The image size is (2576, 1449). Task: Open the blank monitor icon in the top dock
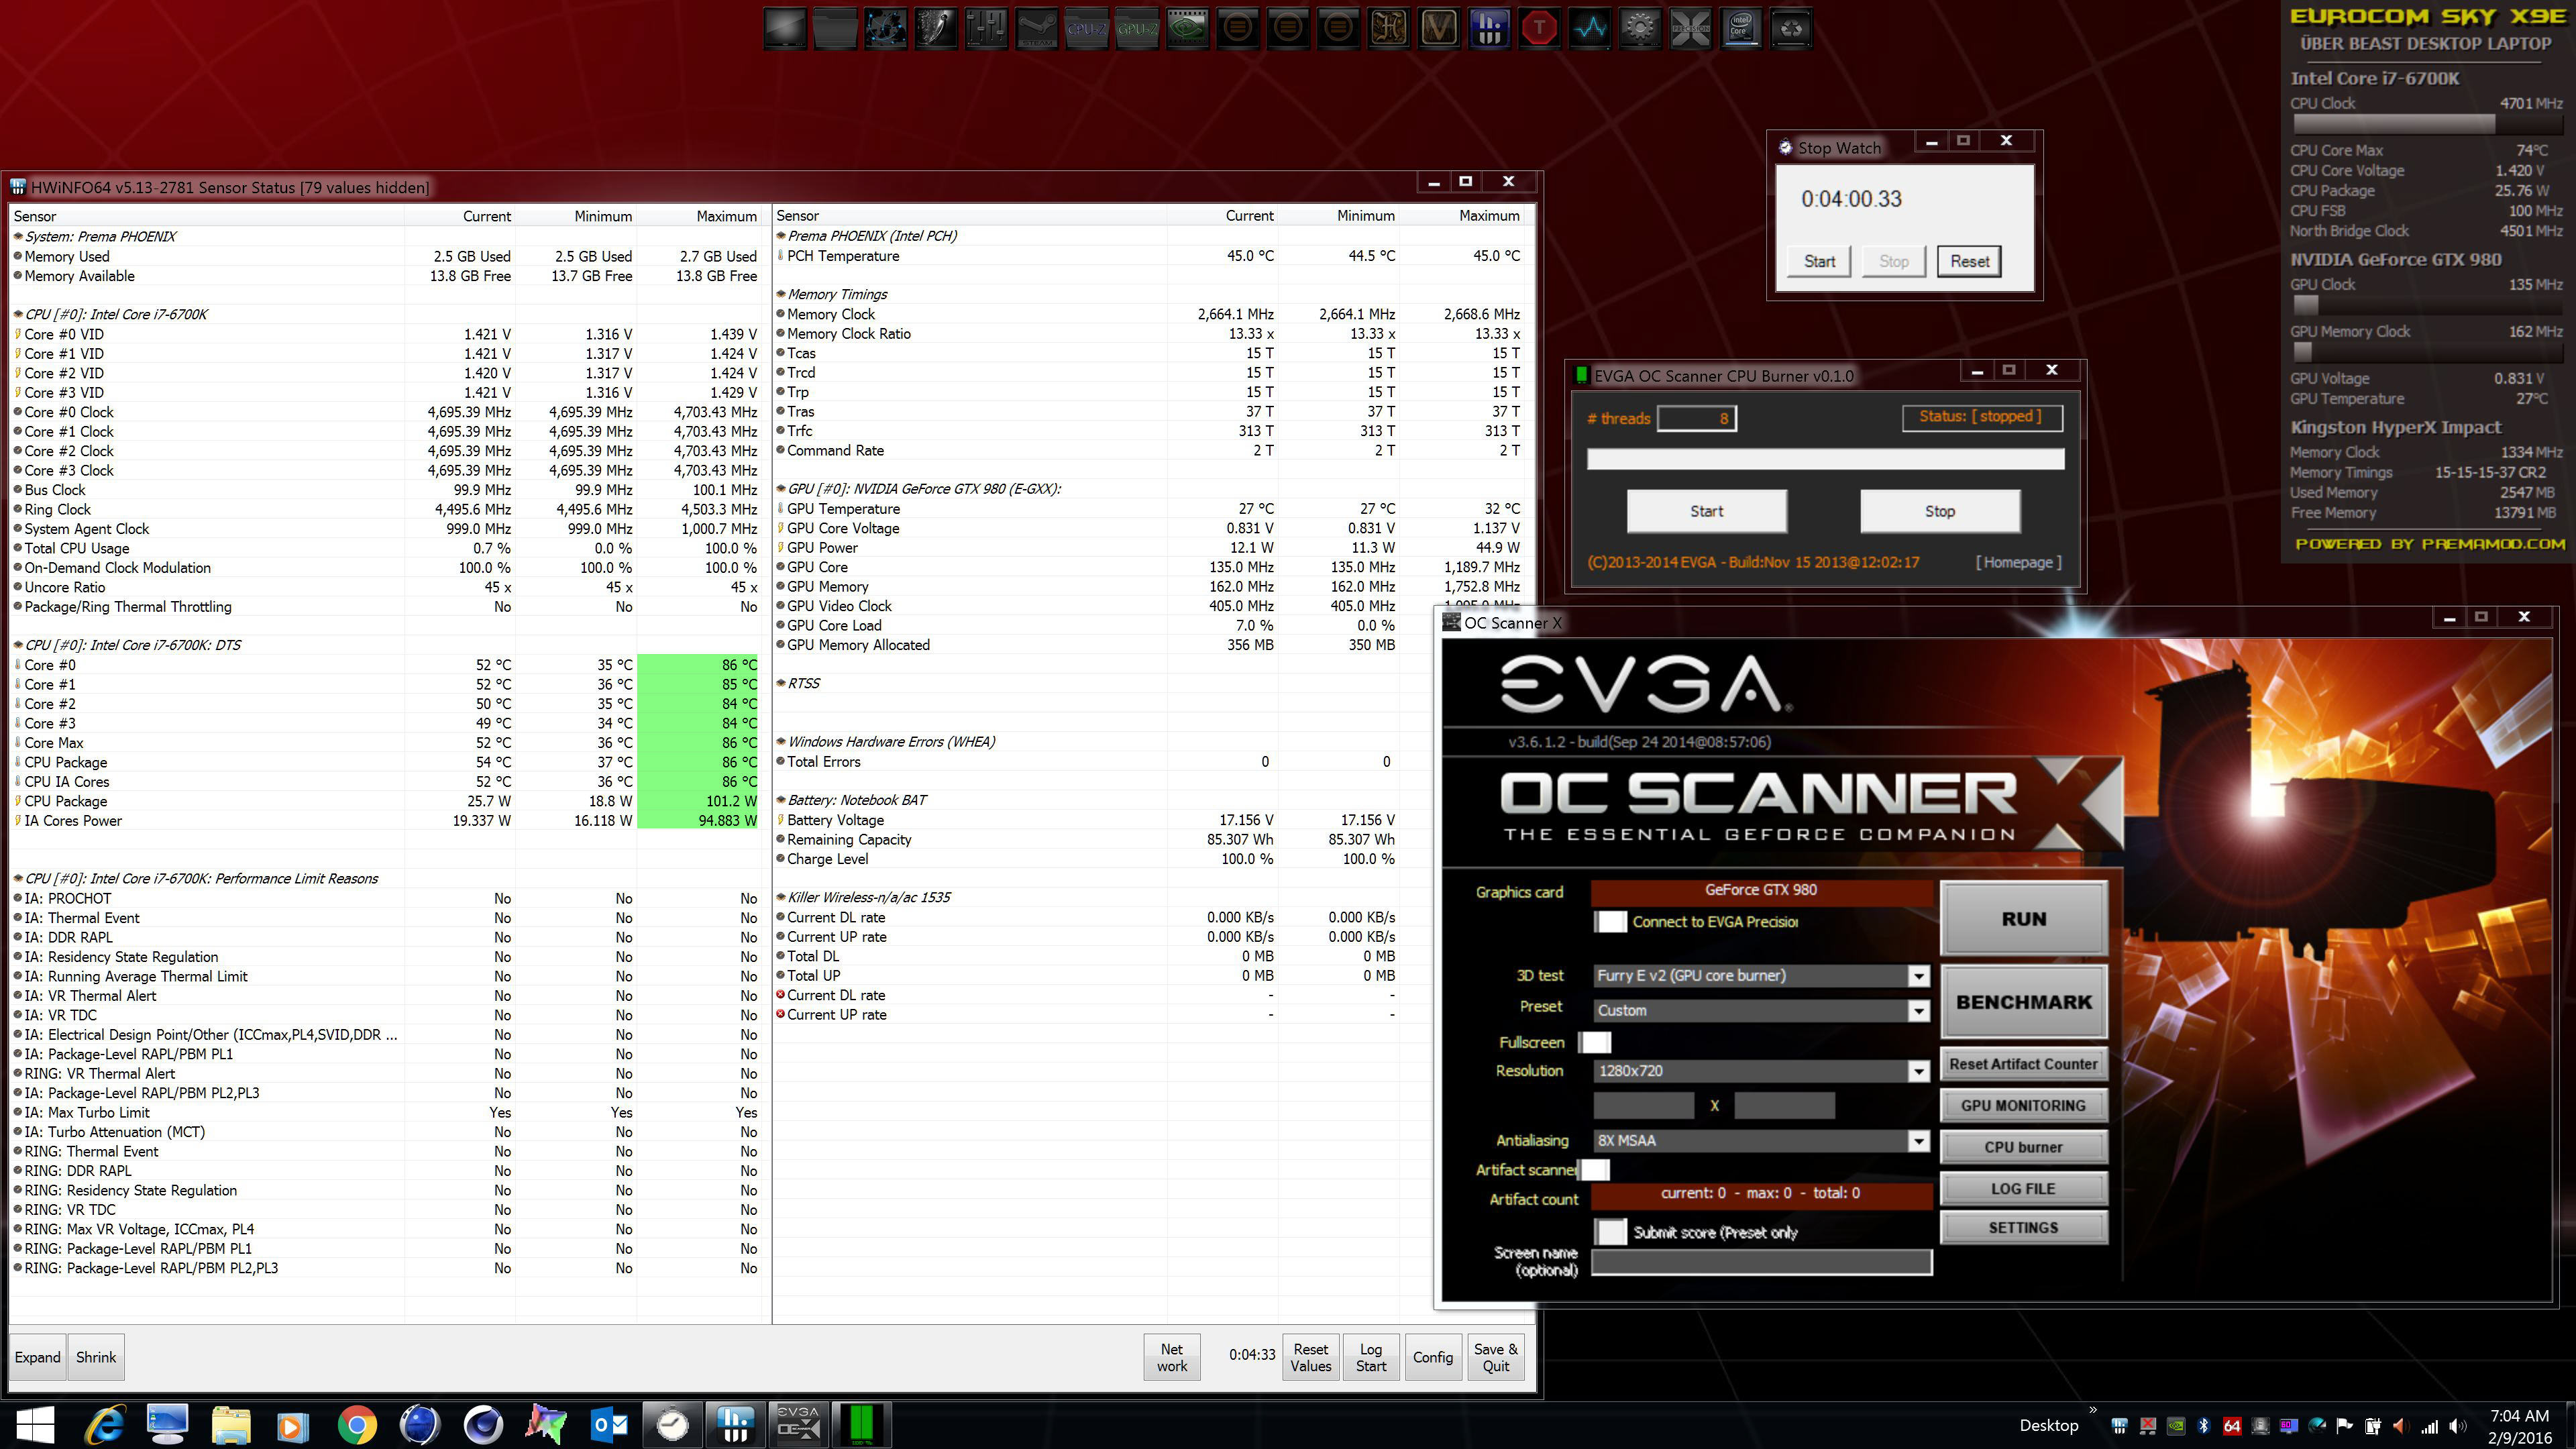(x=785, y=29)
